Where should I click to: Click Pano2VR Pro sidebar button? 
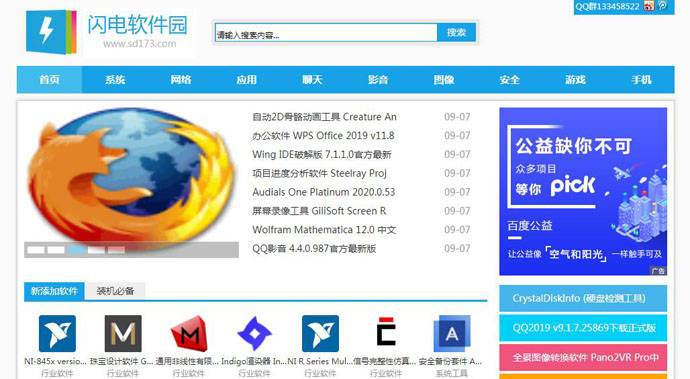[583, 357]
